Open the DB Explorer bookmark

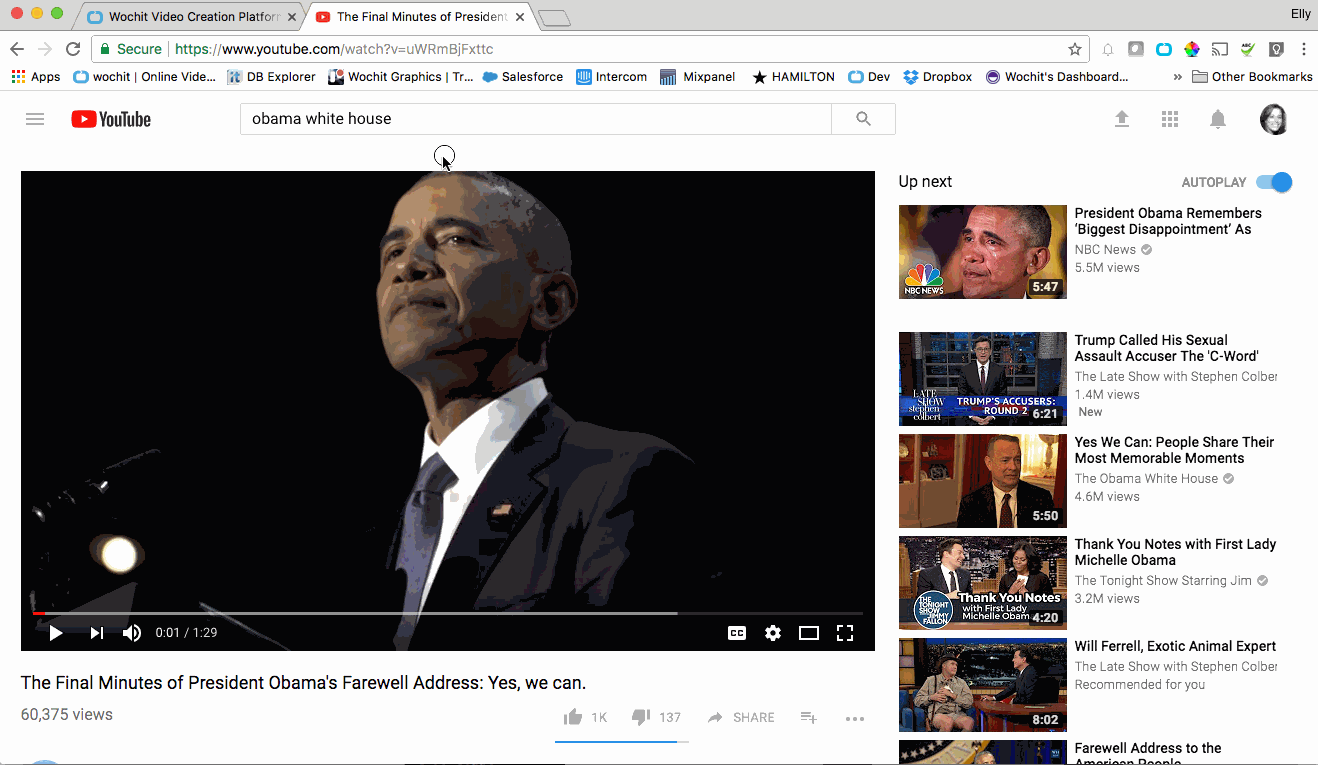[271, 77]
